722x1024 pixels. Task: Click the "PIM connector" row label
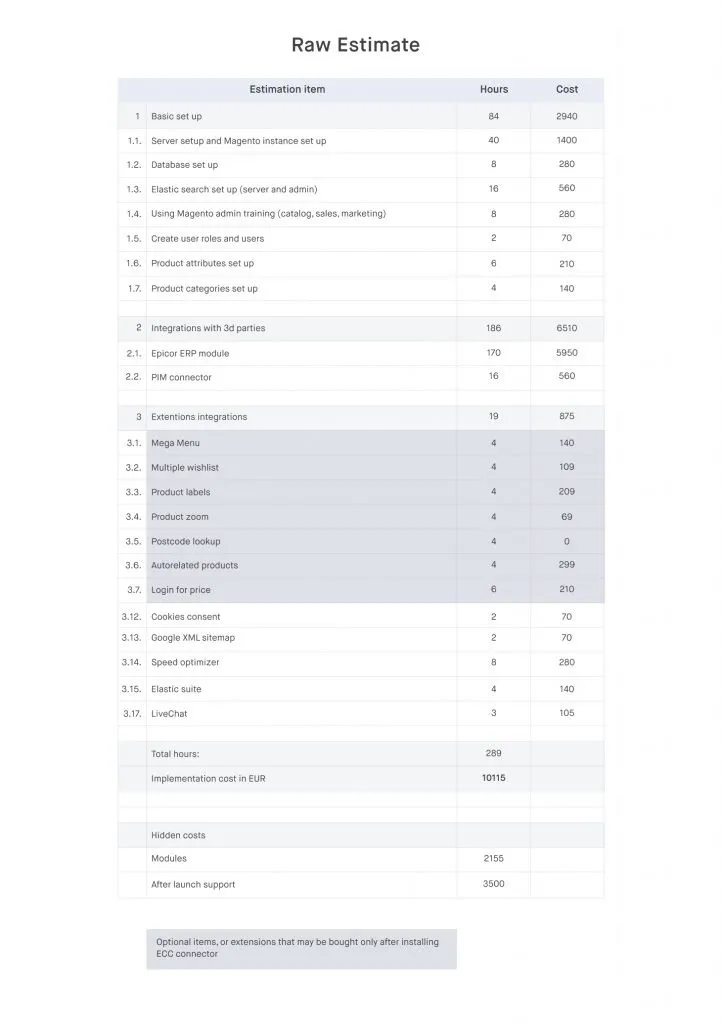pyautogui.click(x=181, y=377)
